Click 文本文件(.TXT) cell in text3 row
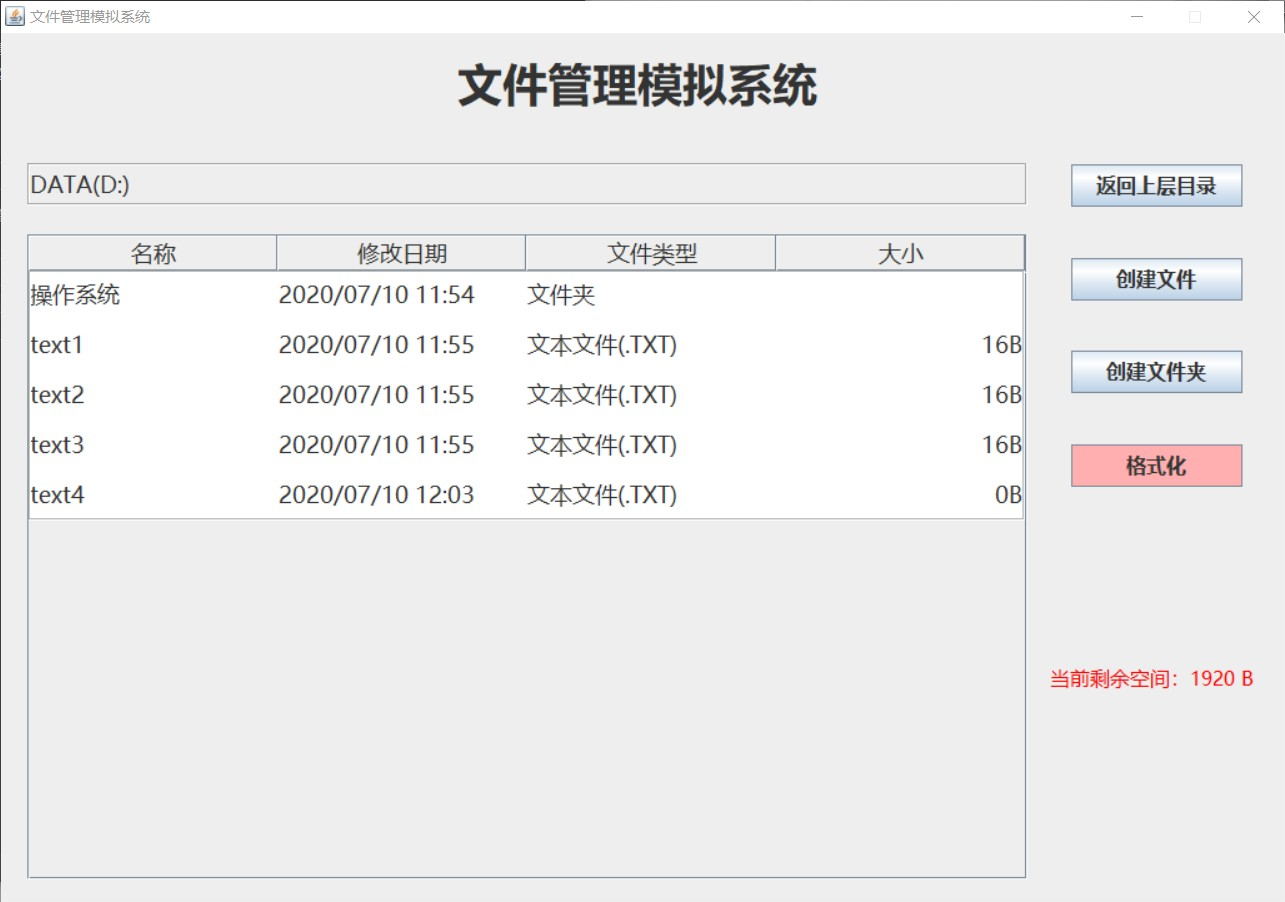The height and width of the screenshot is (902, 1285). point(602,445)
